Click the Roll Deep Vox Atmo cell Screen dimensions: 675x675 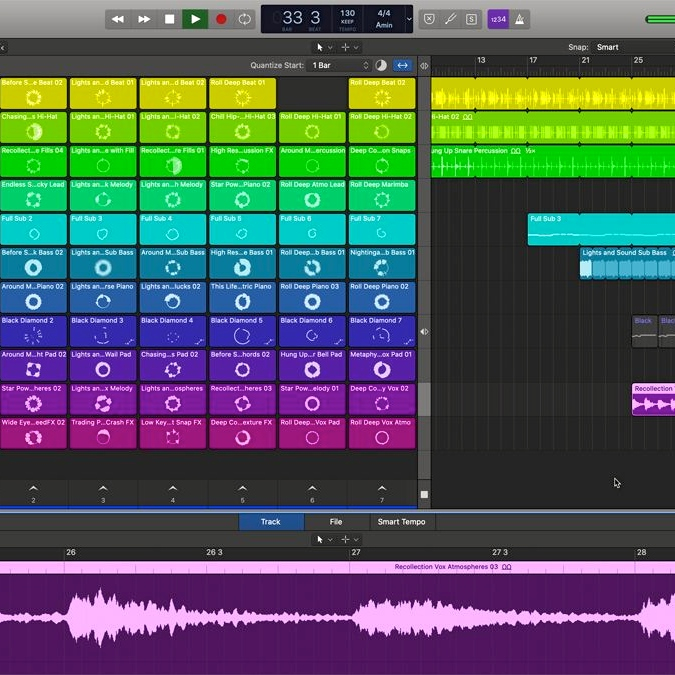pyautogui.click(x=382, y=433)
